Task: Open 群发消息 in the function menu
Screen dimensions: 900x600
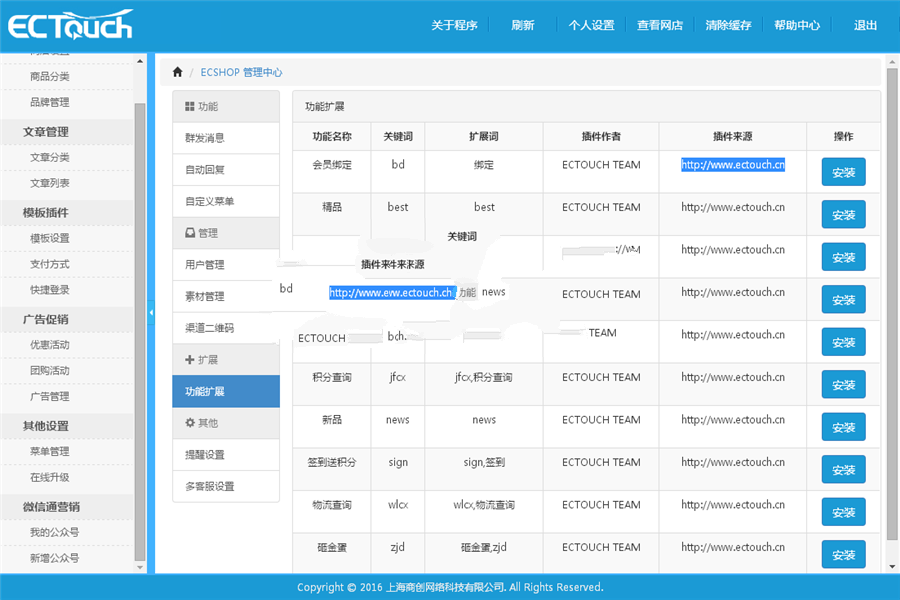Action: (x=226, y=138)
